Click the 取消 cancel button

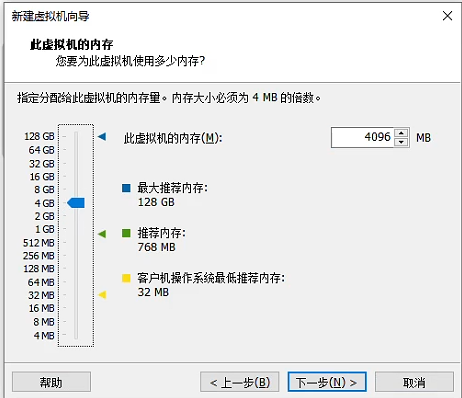414,382
